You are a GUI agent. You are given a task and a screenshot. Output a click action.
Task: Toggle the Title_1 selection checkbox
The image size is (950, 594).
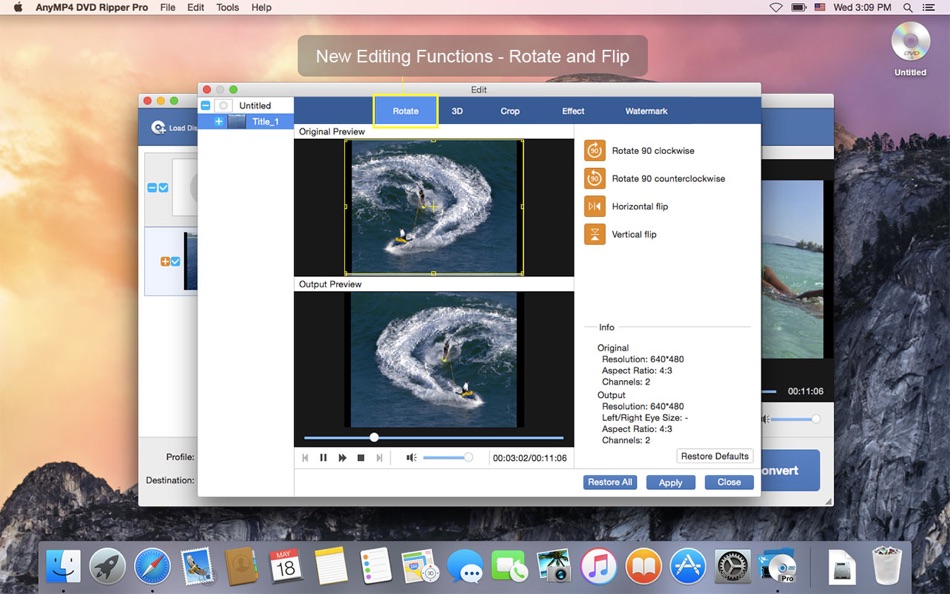pyautogui.click(x=219, y=122)
